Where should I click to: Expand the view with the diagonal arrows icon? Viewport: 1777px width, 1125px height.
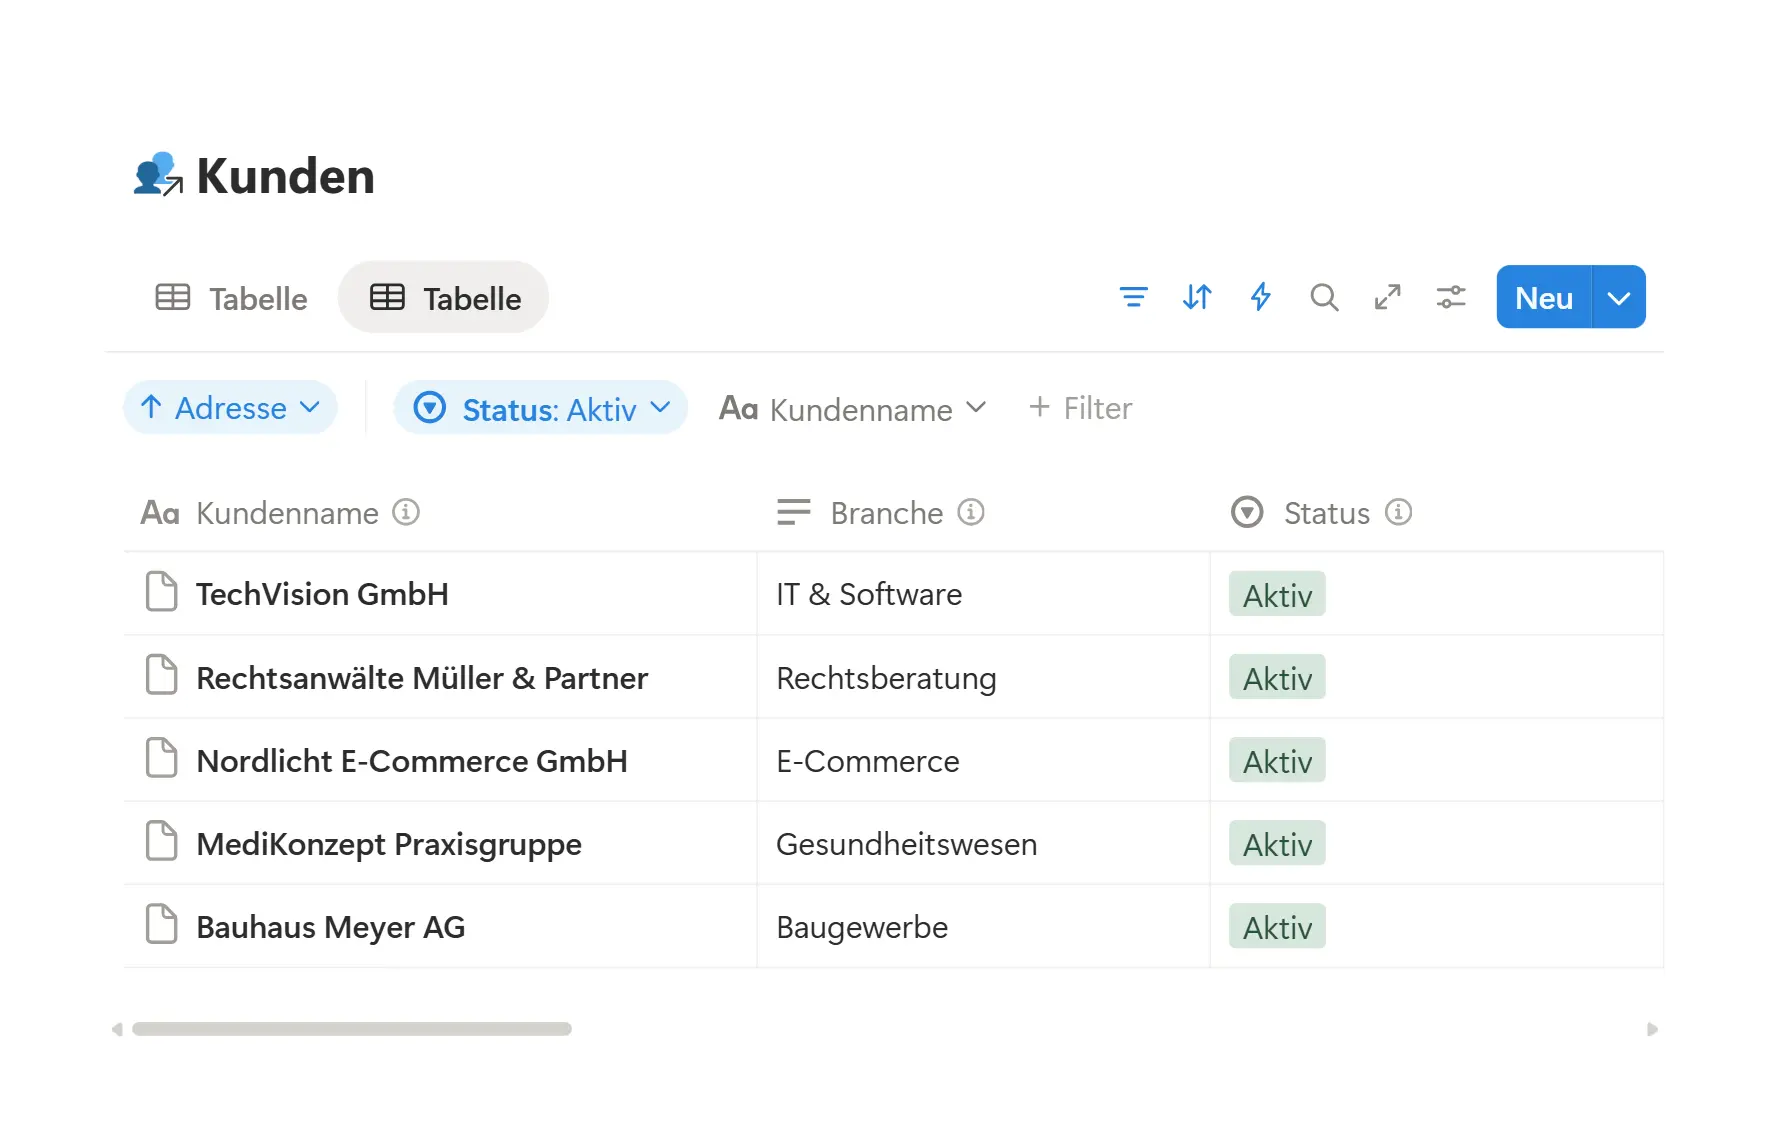click(1388, 297)
